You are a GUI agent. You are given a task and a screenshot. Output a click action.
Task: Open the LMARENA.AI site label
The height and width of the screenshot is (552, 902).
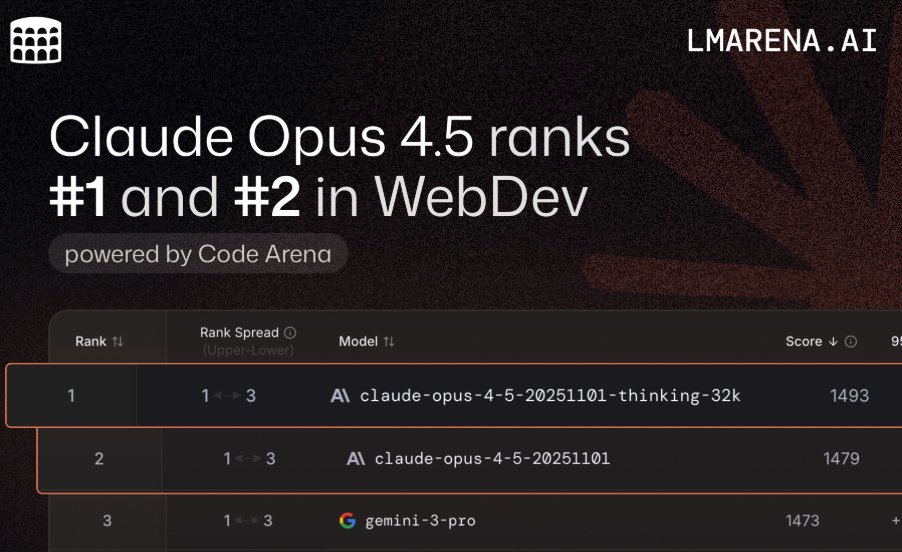[x=782, y=41]
